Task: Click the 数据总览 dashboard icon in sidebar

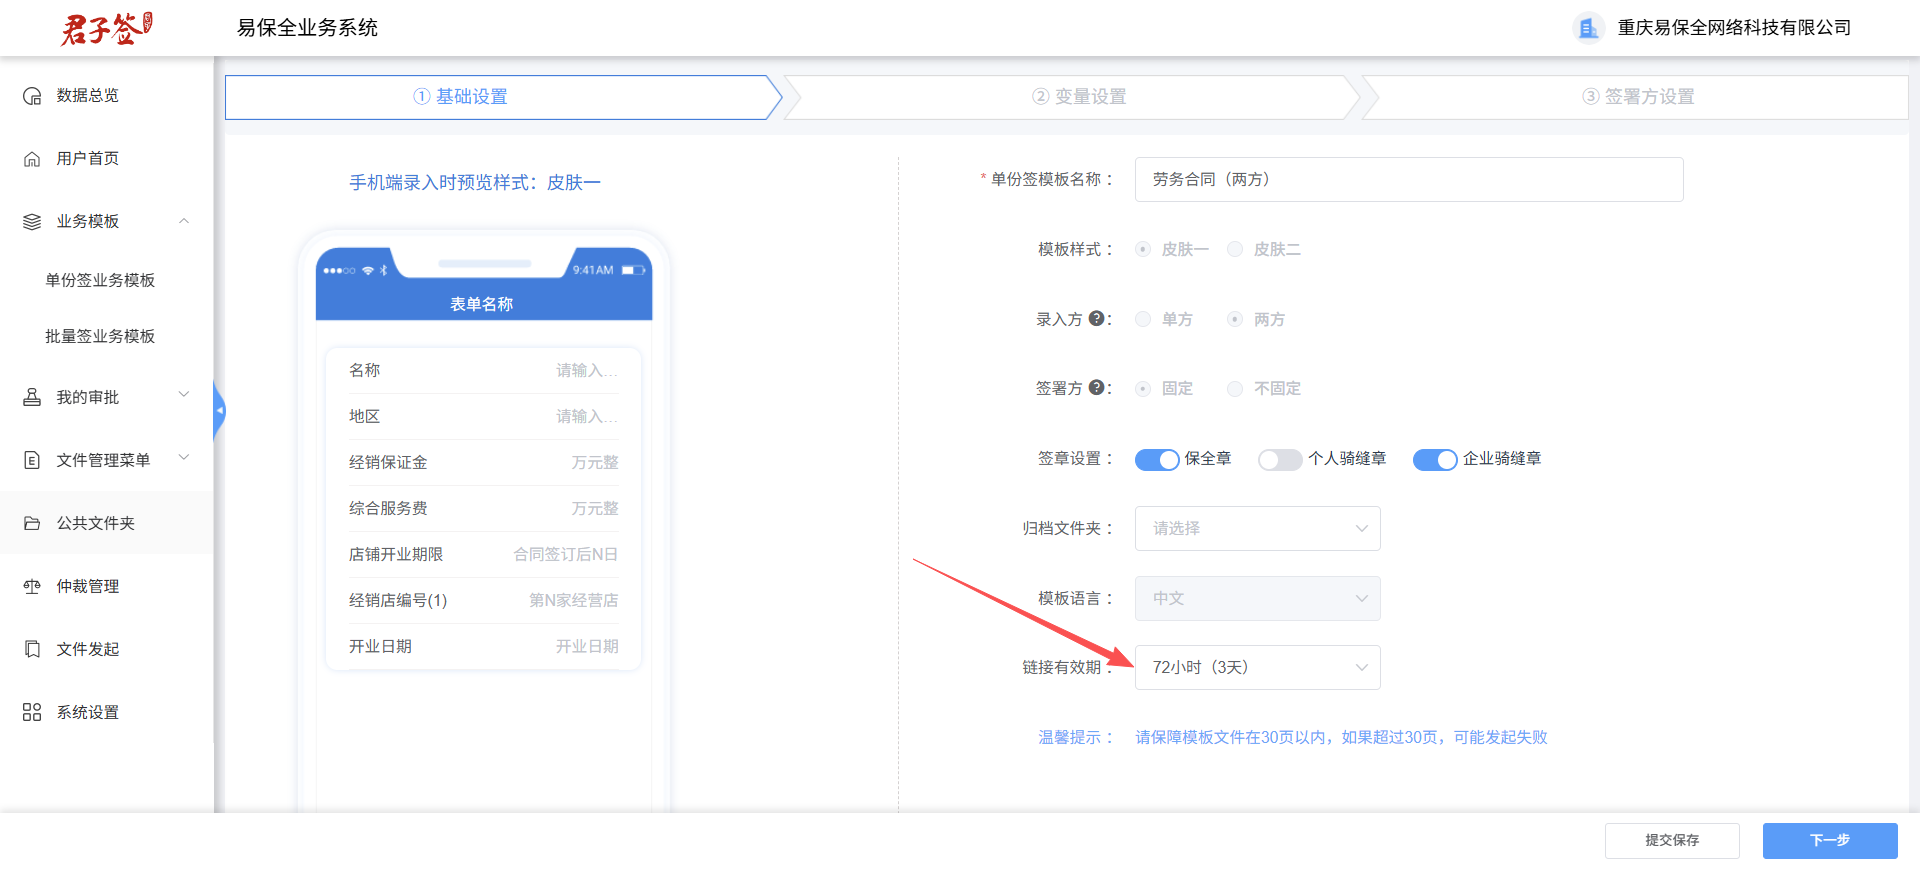Action: [32, 96]
